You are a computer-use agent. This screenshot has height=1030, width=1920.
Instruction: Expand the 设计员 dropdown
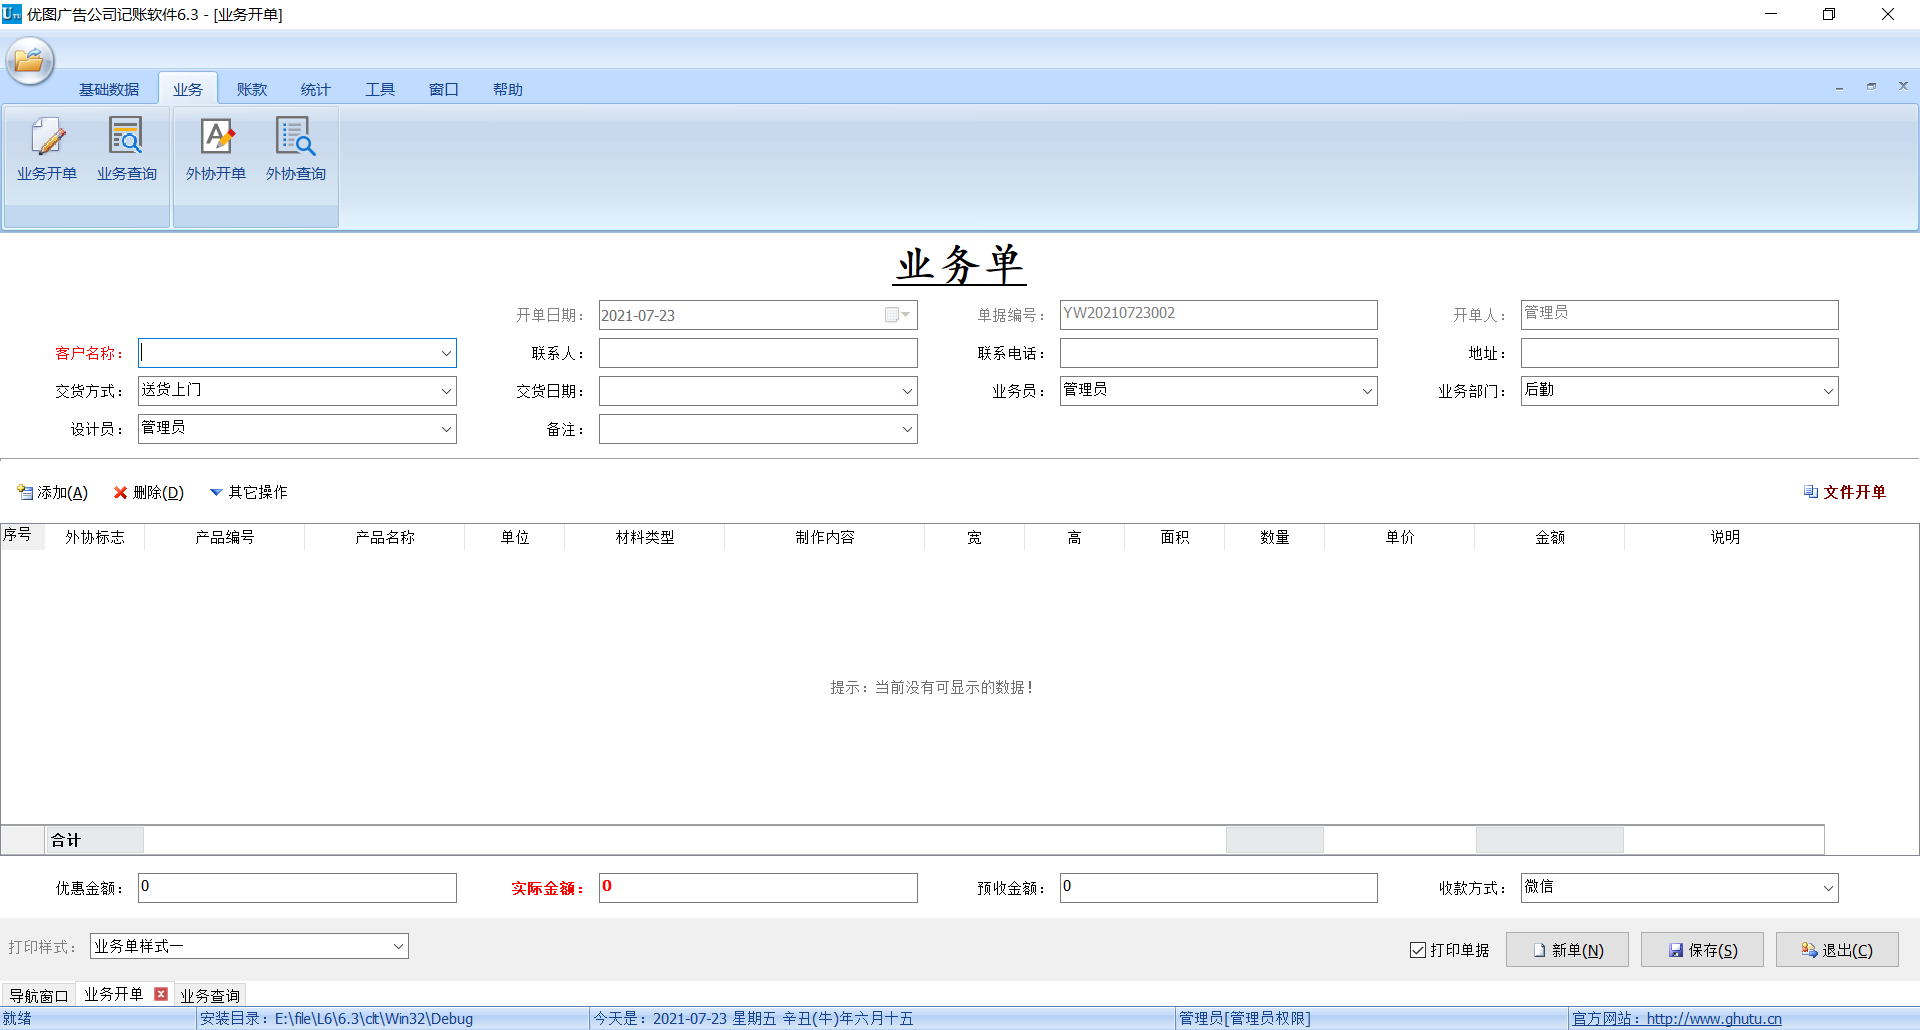pos(446,429)
